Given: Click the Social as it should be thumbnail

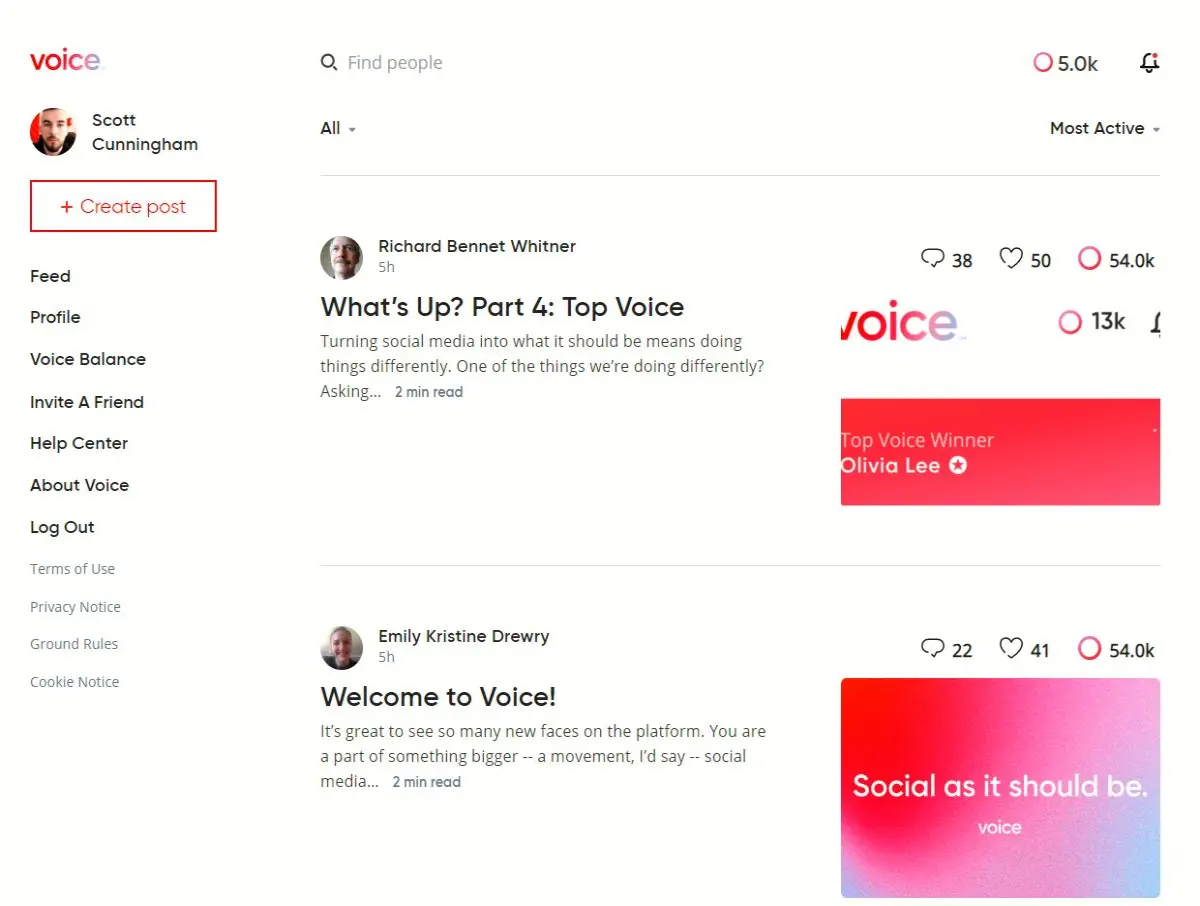Looking at the screenshot, I should click(1000, 788).
